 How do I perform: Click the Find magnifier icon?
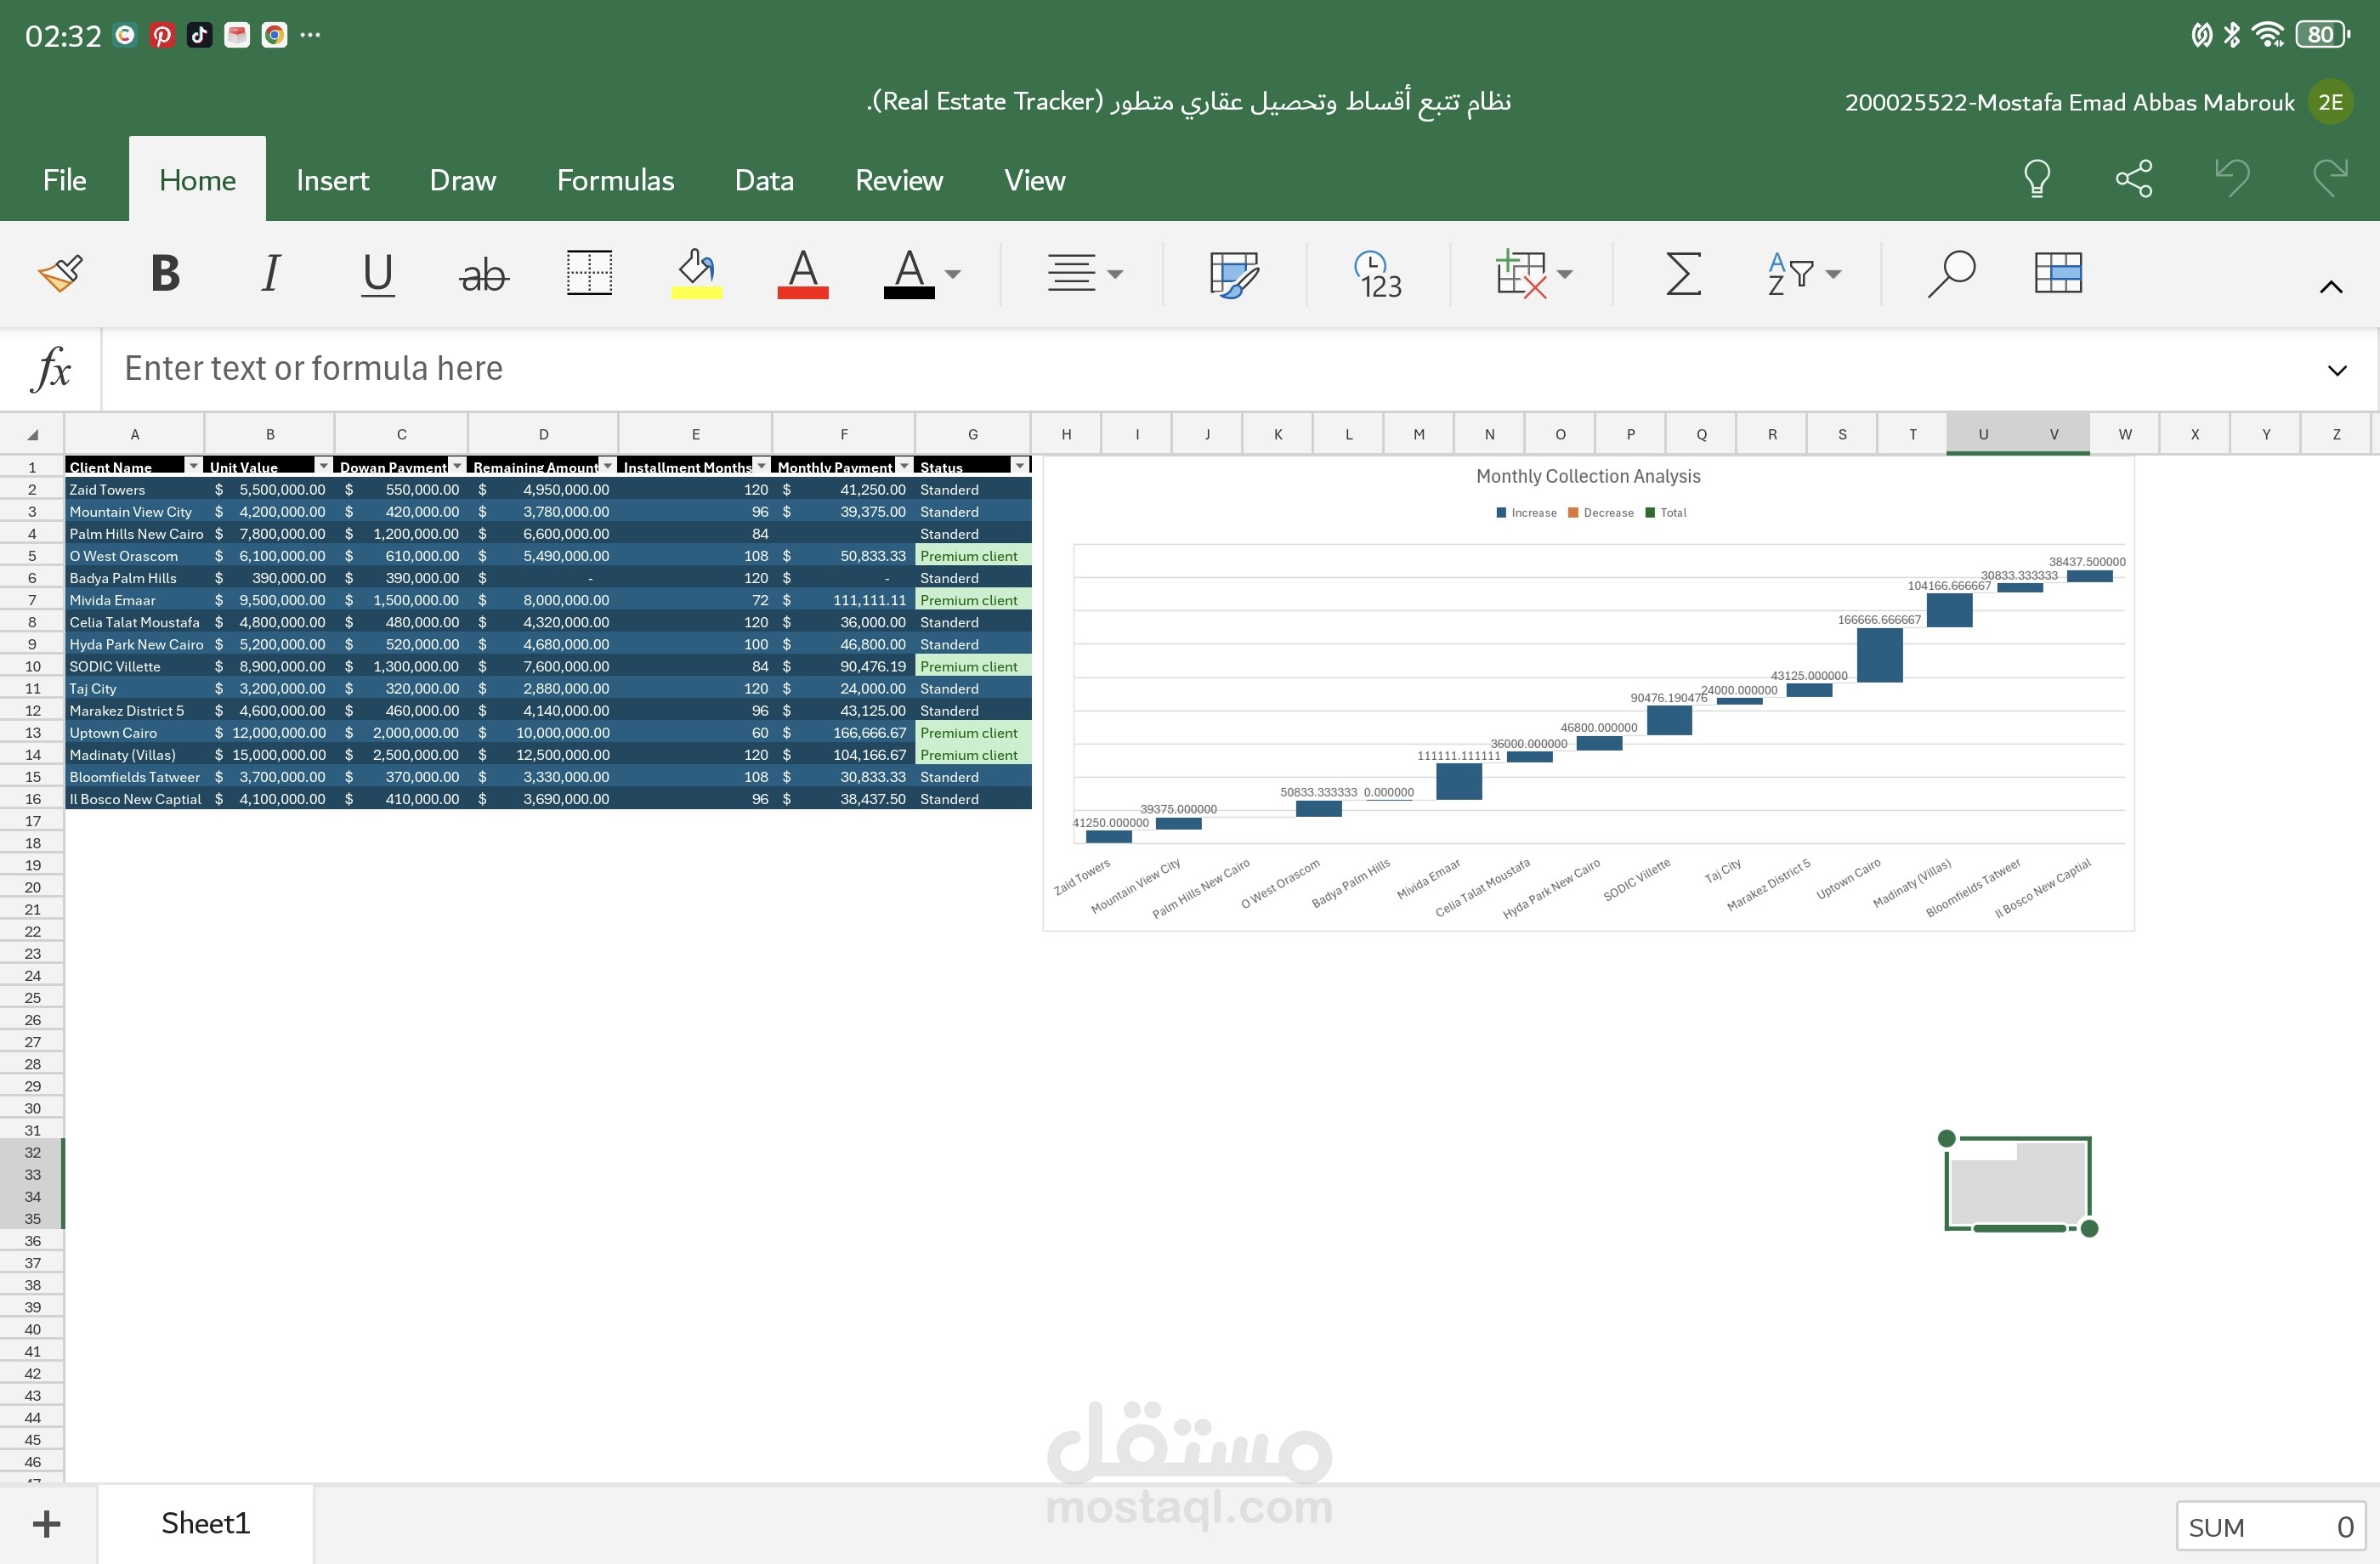(x=1951, y=273)
